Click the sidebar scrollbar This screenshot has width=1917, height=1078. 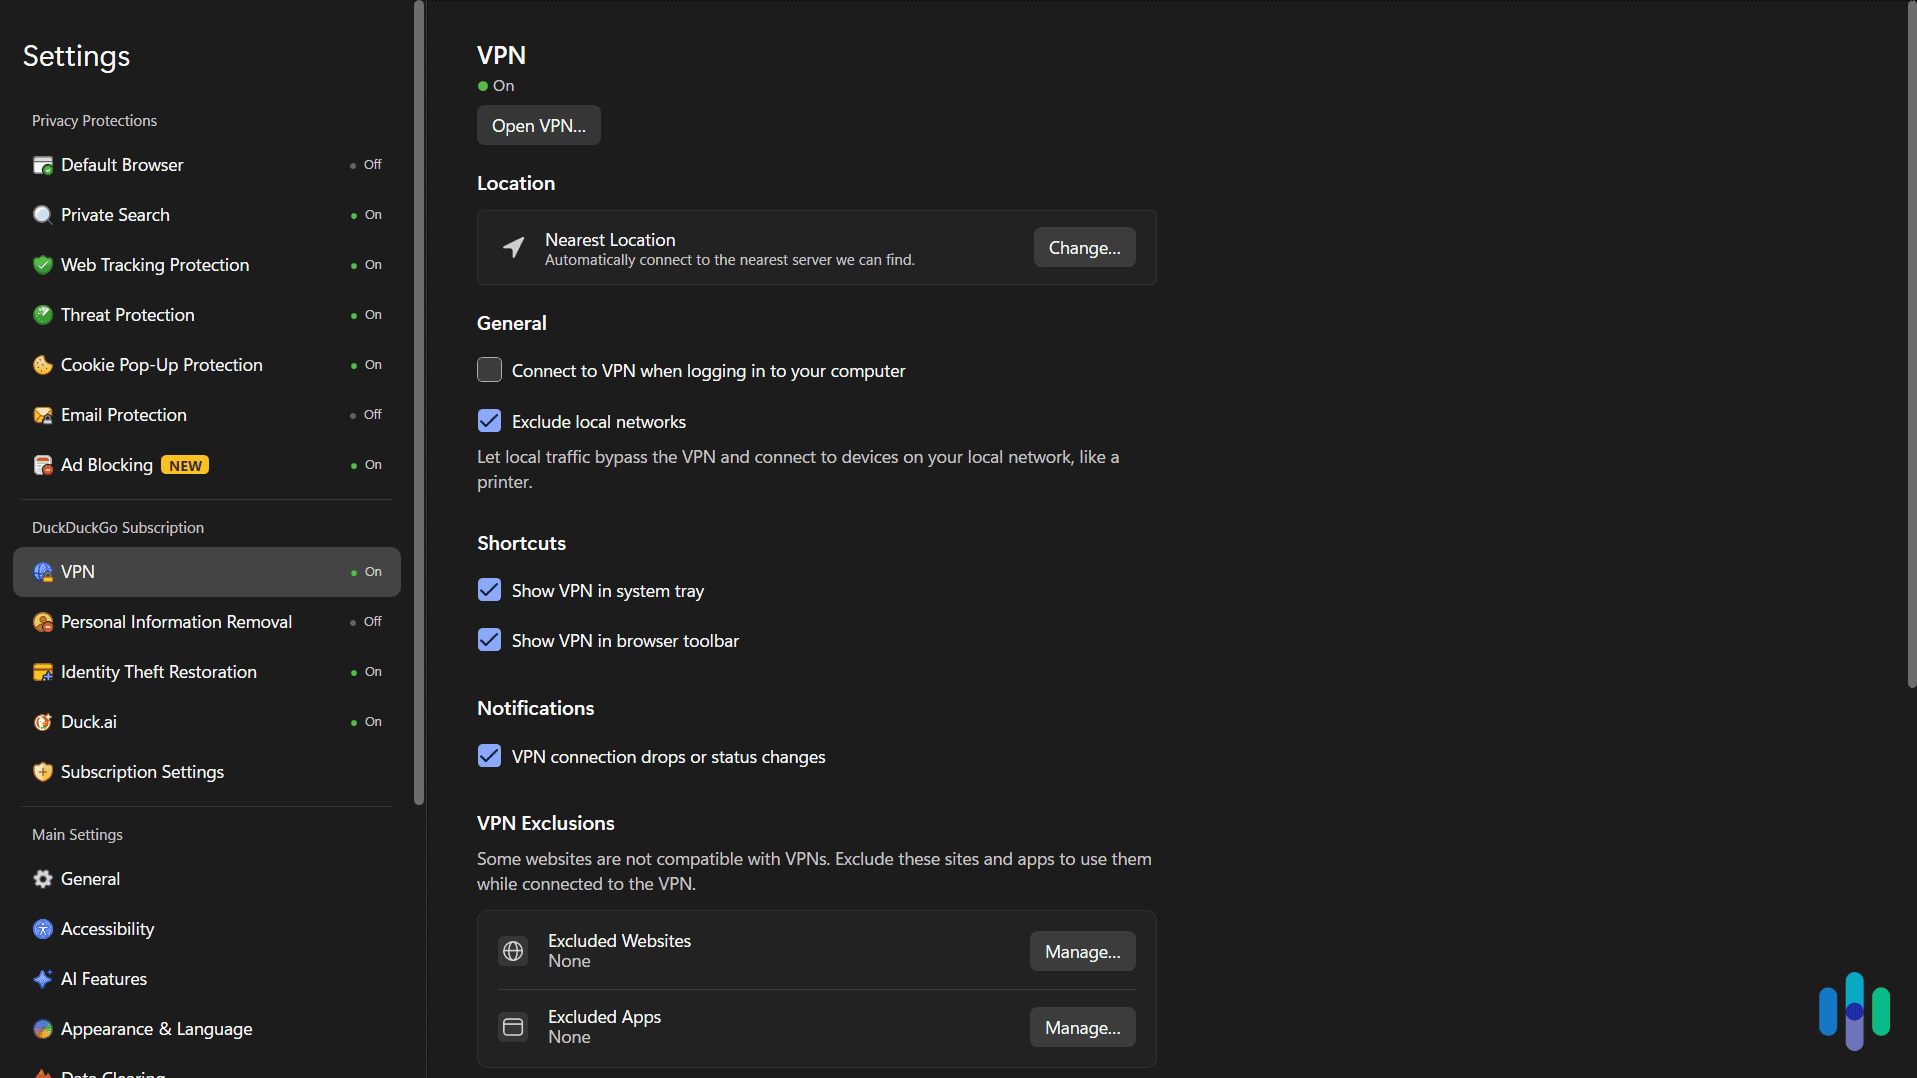[x=419, y=402]
